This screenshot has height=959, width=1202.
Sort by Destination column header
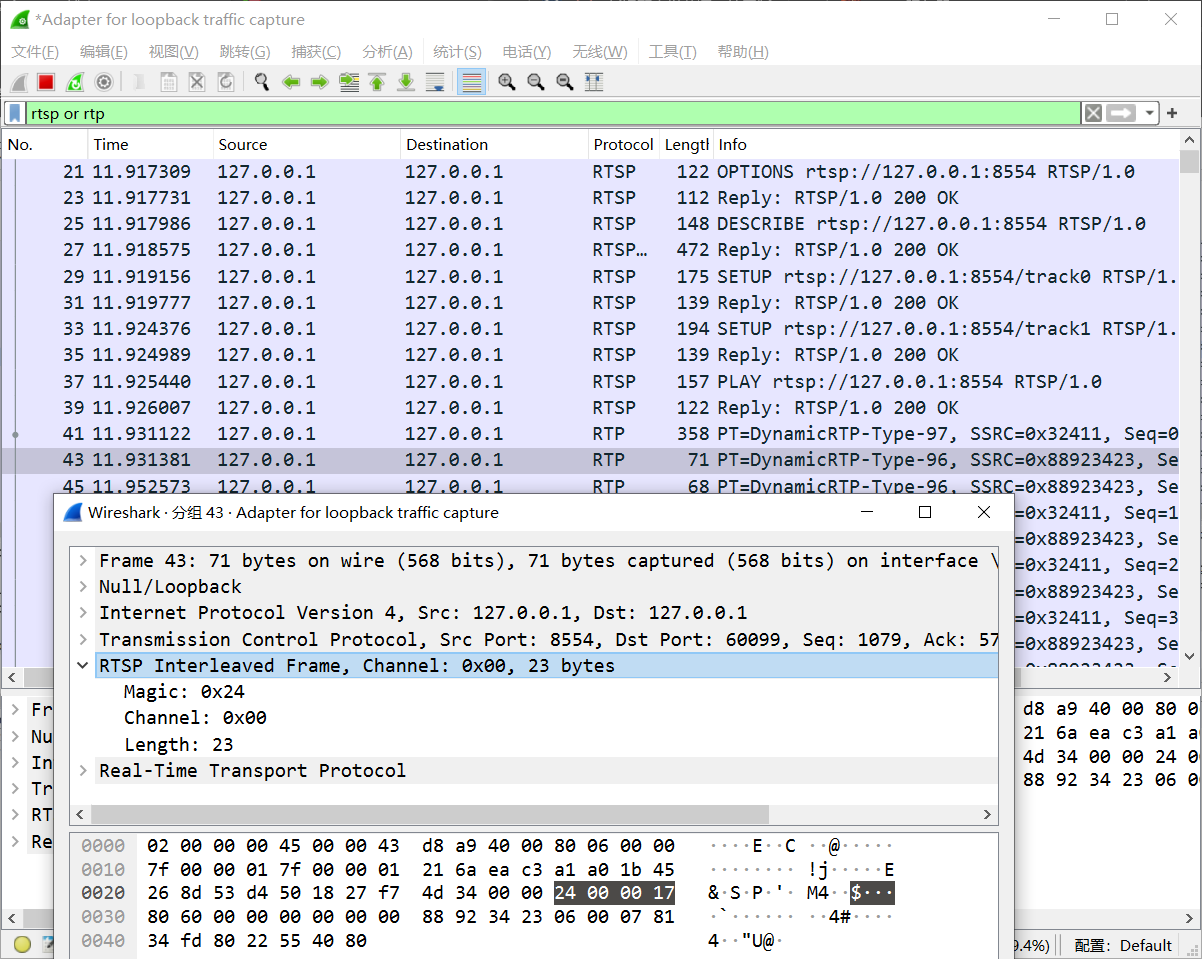pos(494,145)
